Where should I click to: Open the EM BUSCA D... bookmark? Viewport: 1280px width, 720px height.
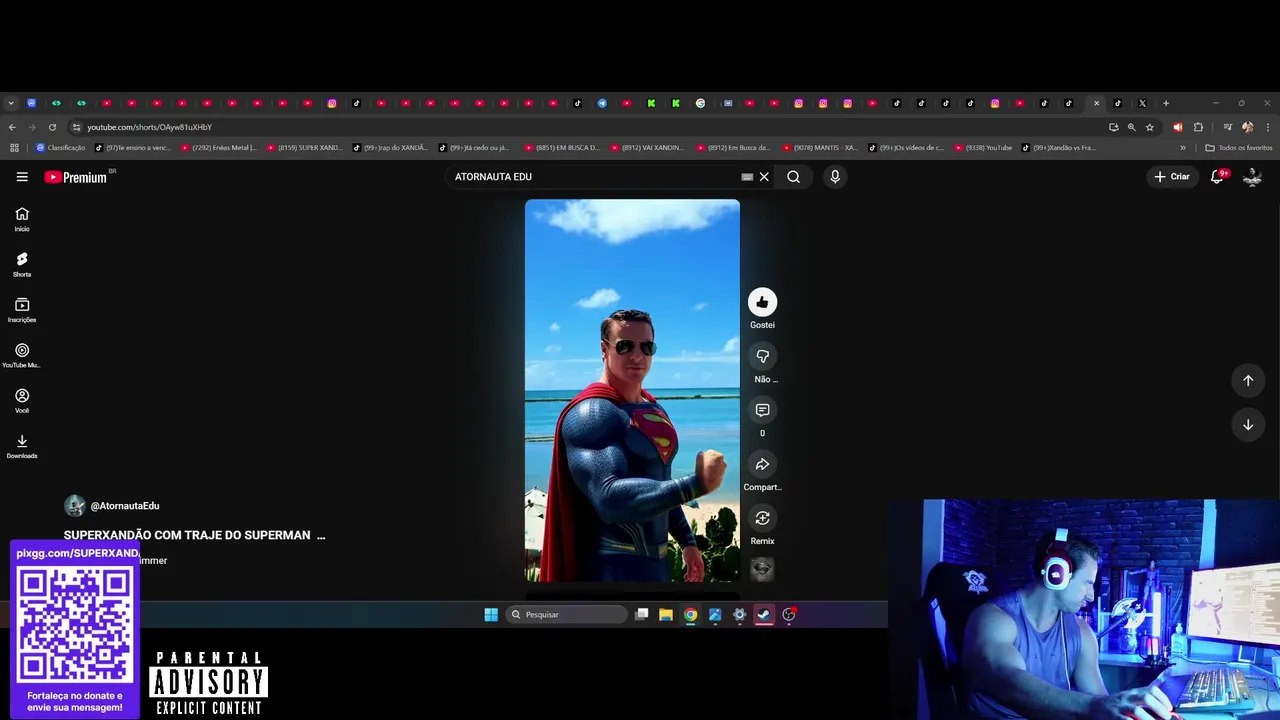562,148
